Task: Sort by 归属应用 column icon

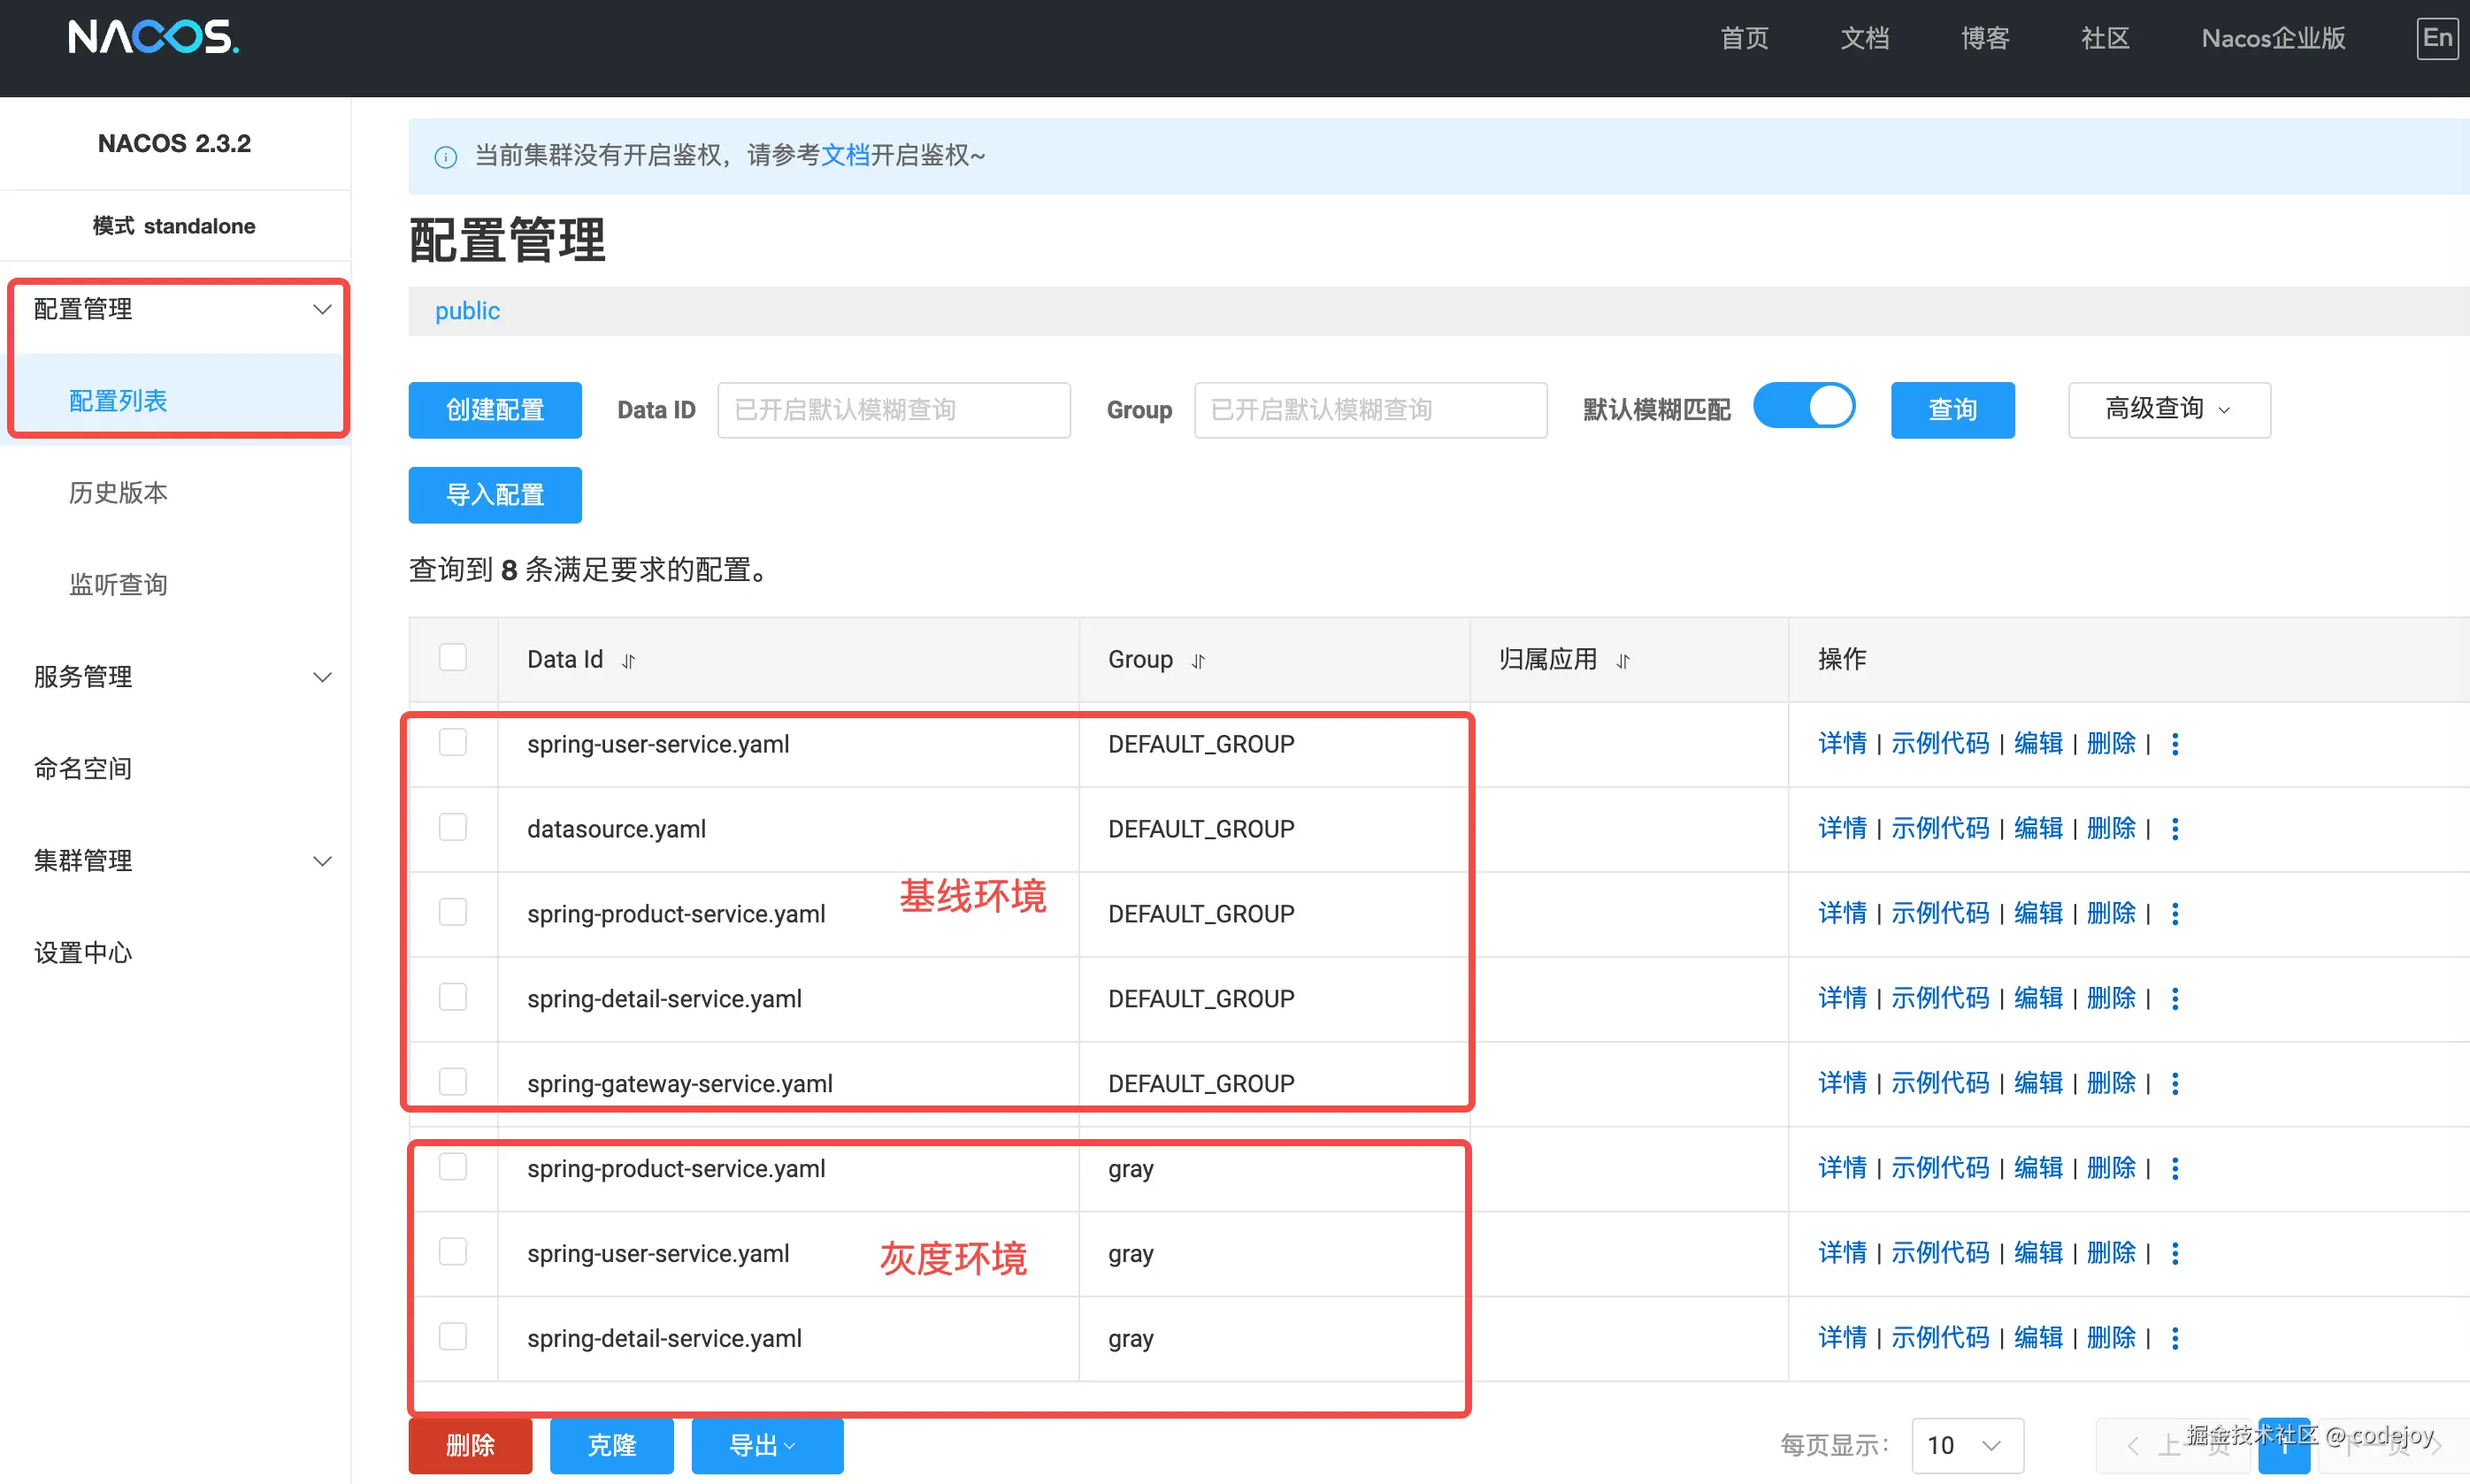Action: [x=1623, y=661]
